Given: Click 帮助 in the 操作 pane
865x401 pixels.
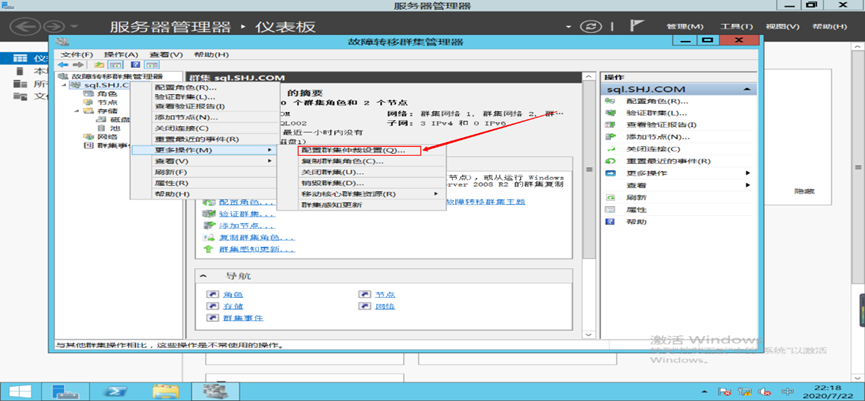Looking at the screenshot, I should click(x=637, y=222).
